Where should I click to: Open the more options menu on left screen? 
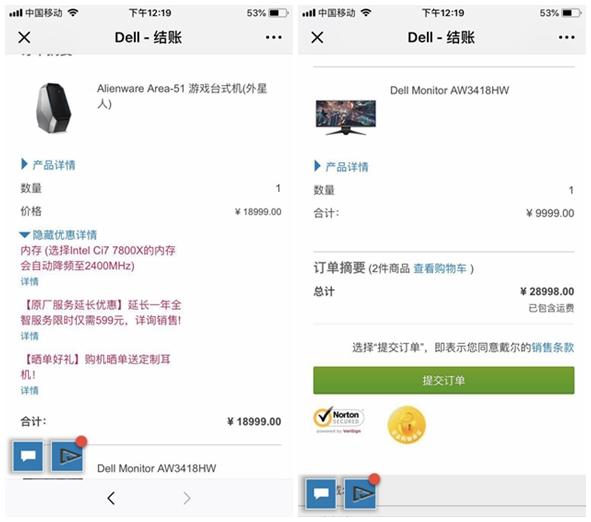click(x=273, y=37)
